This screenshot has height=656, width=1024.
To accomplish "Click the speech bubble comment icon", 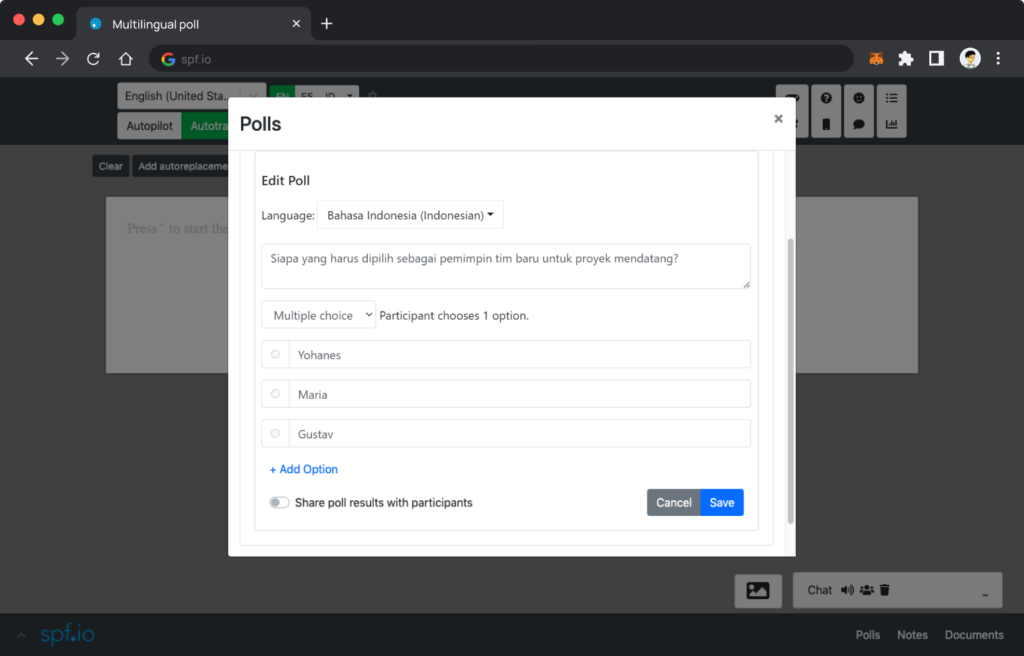I will click(858, 125).
